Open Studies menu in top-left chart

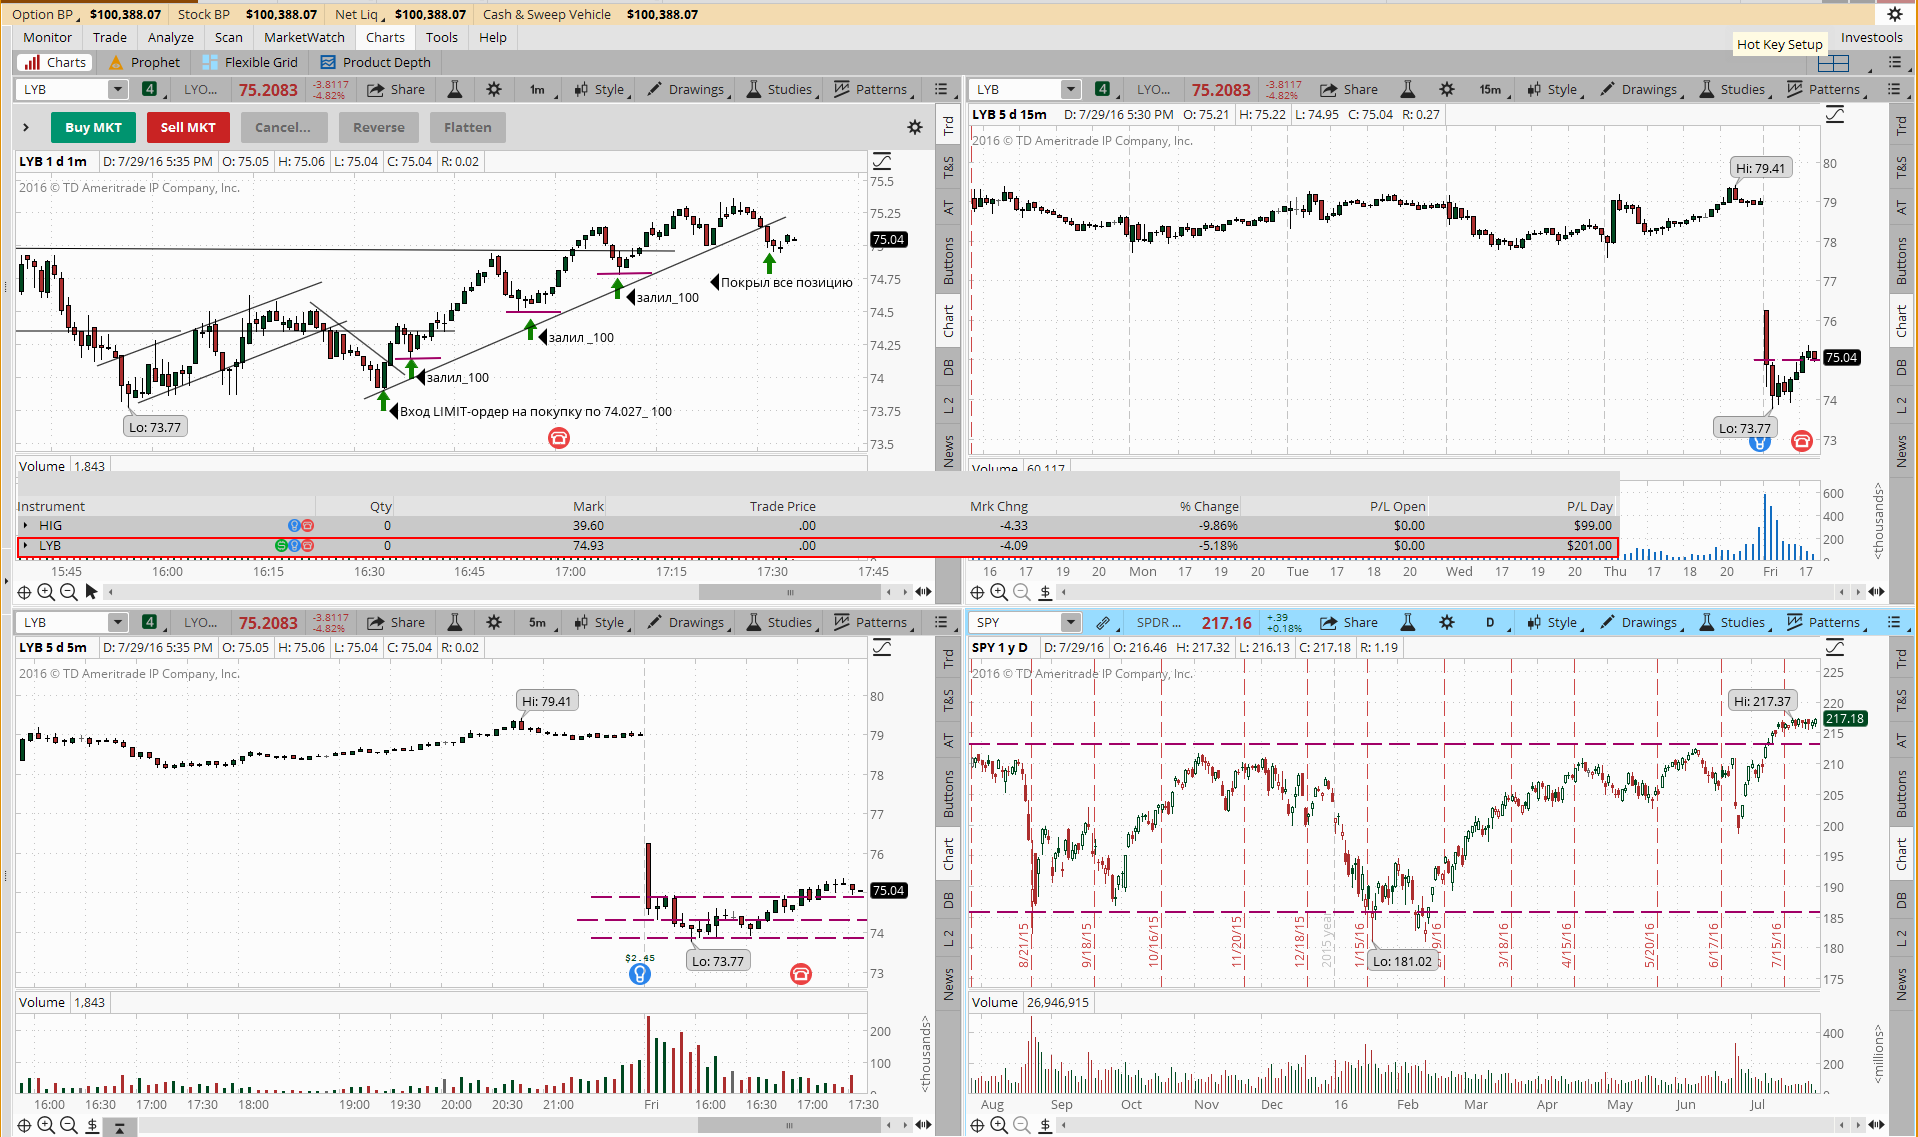tap(780, 89)
